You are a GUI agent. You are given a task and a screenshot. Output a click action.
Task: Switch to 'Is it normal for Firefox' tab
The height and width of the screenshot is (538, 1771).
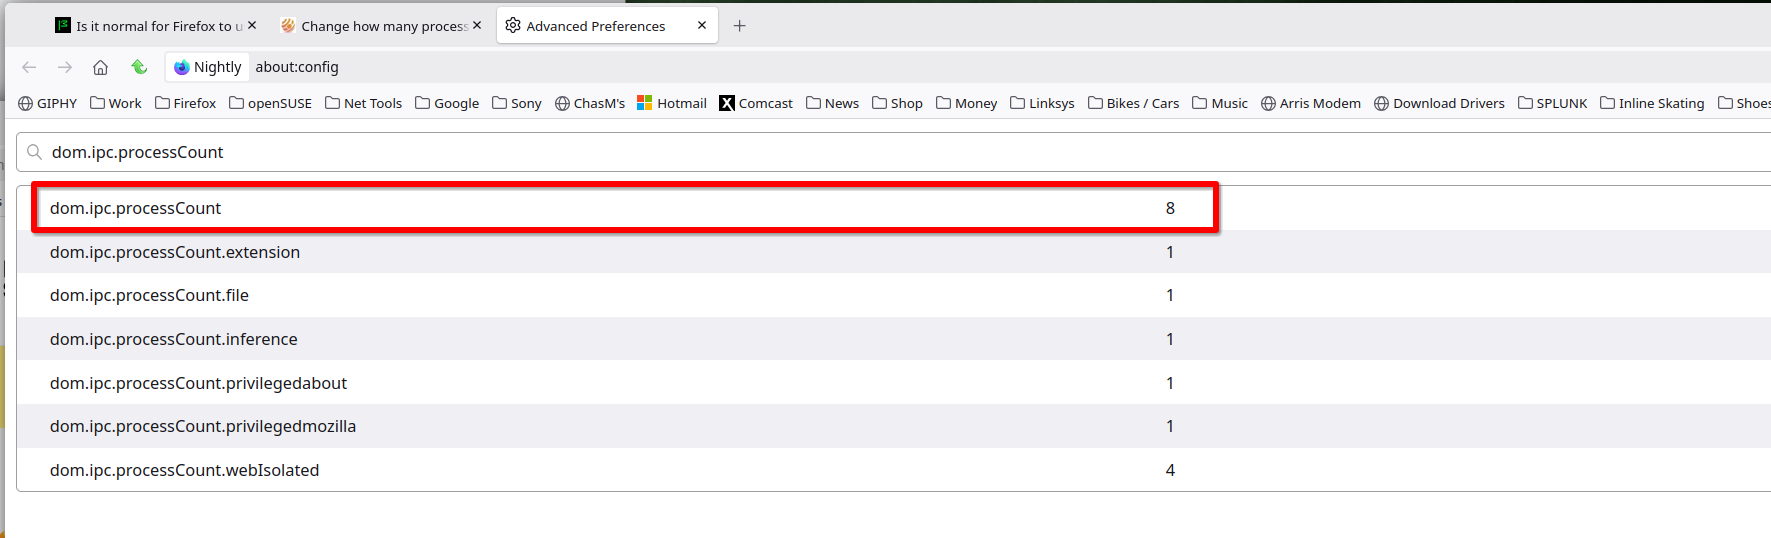tap(150, 26)
